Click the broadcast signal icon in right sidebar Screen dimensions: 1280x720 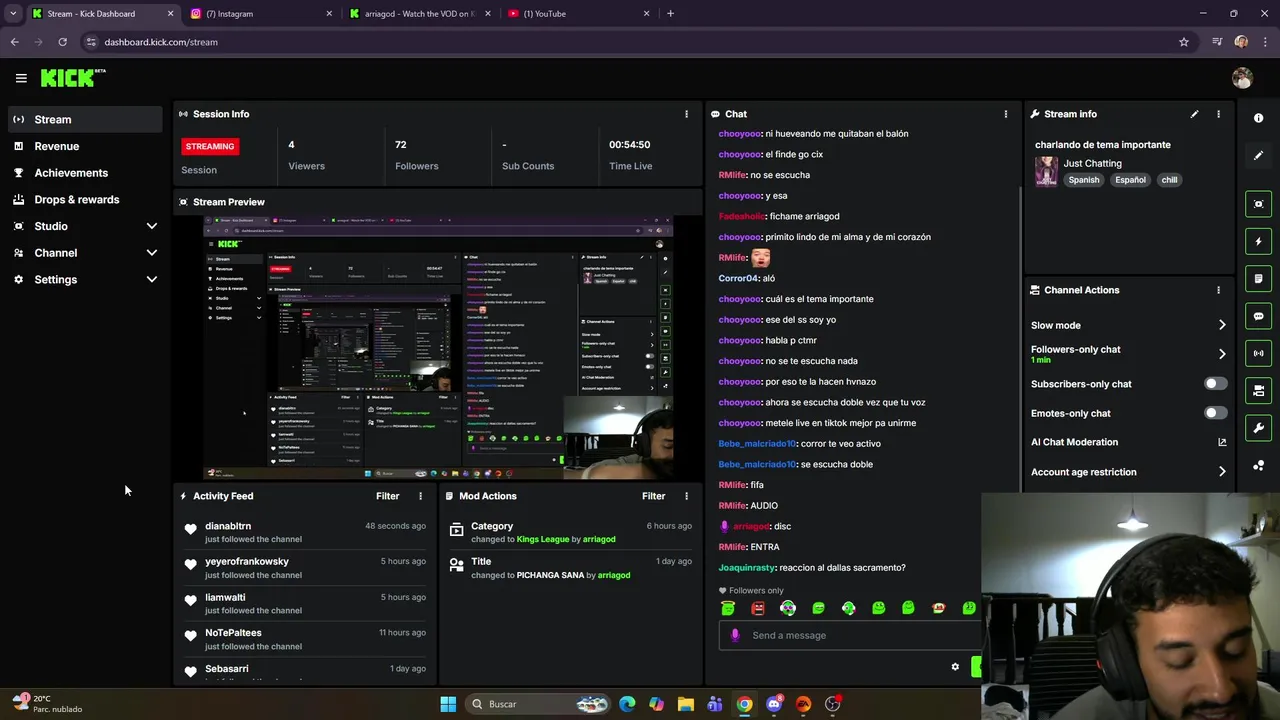[1258, 353]
